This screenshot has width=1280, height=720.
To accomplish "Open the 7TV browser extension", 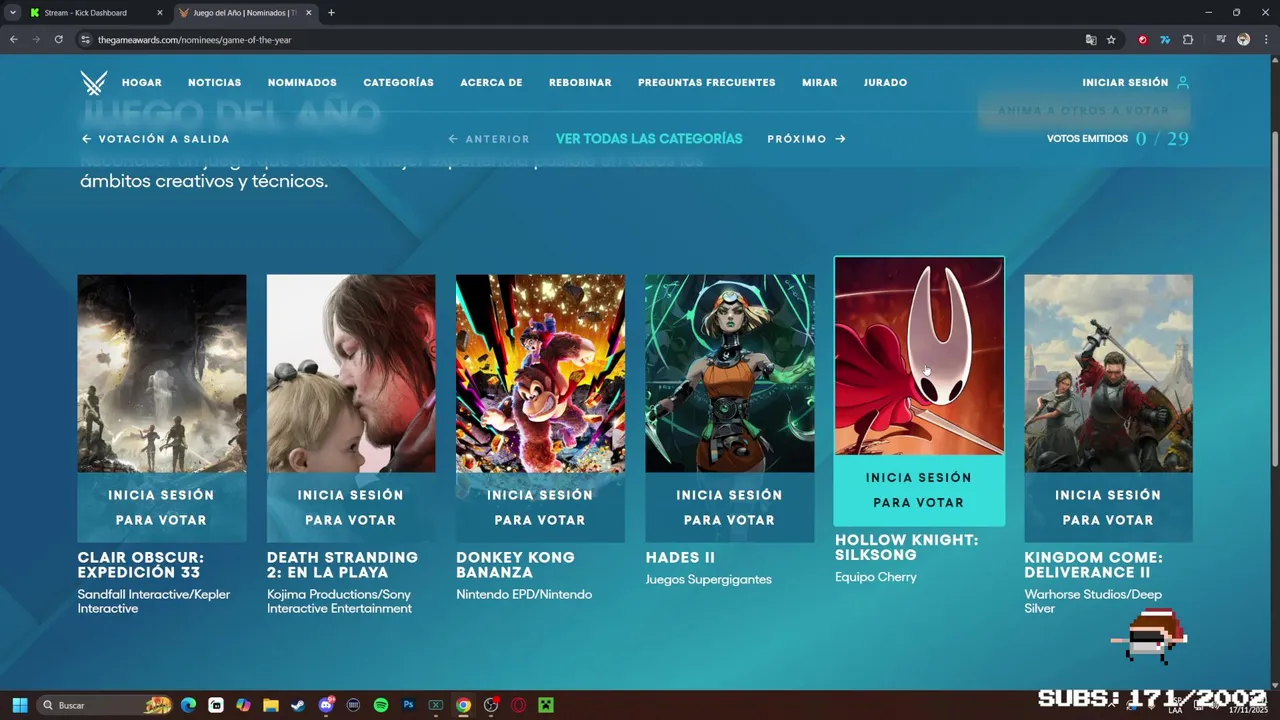I will pos(1165,40).
